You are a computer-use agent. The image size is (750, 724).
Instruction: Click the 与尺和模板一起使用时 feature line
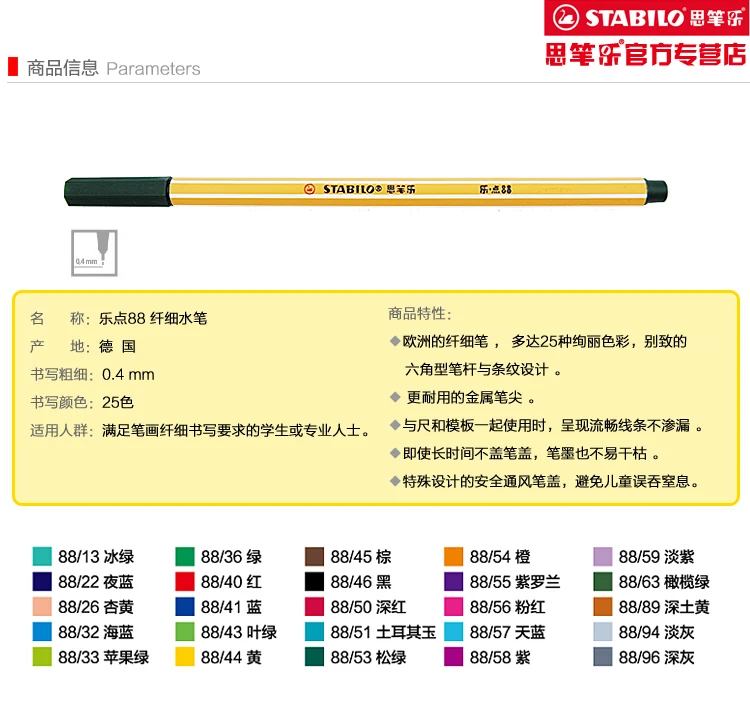tap(546, 426)
